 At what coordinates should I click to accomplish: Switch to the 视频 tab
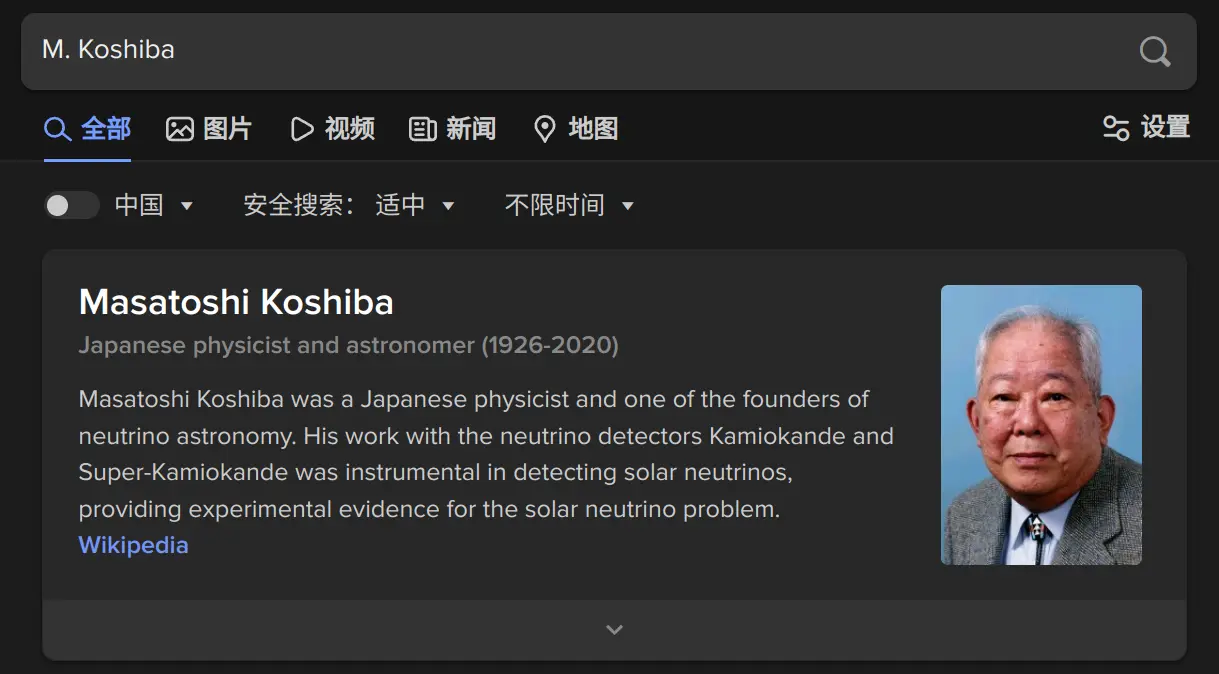click(350, 129)
